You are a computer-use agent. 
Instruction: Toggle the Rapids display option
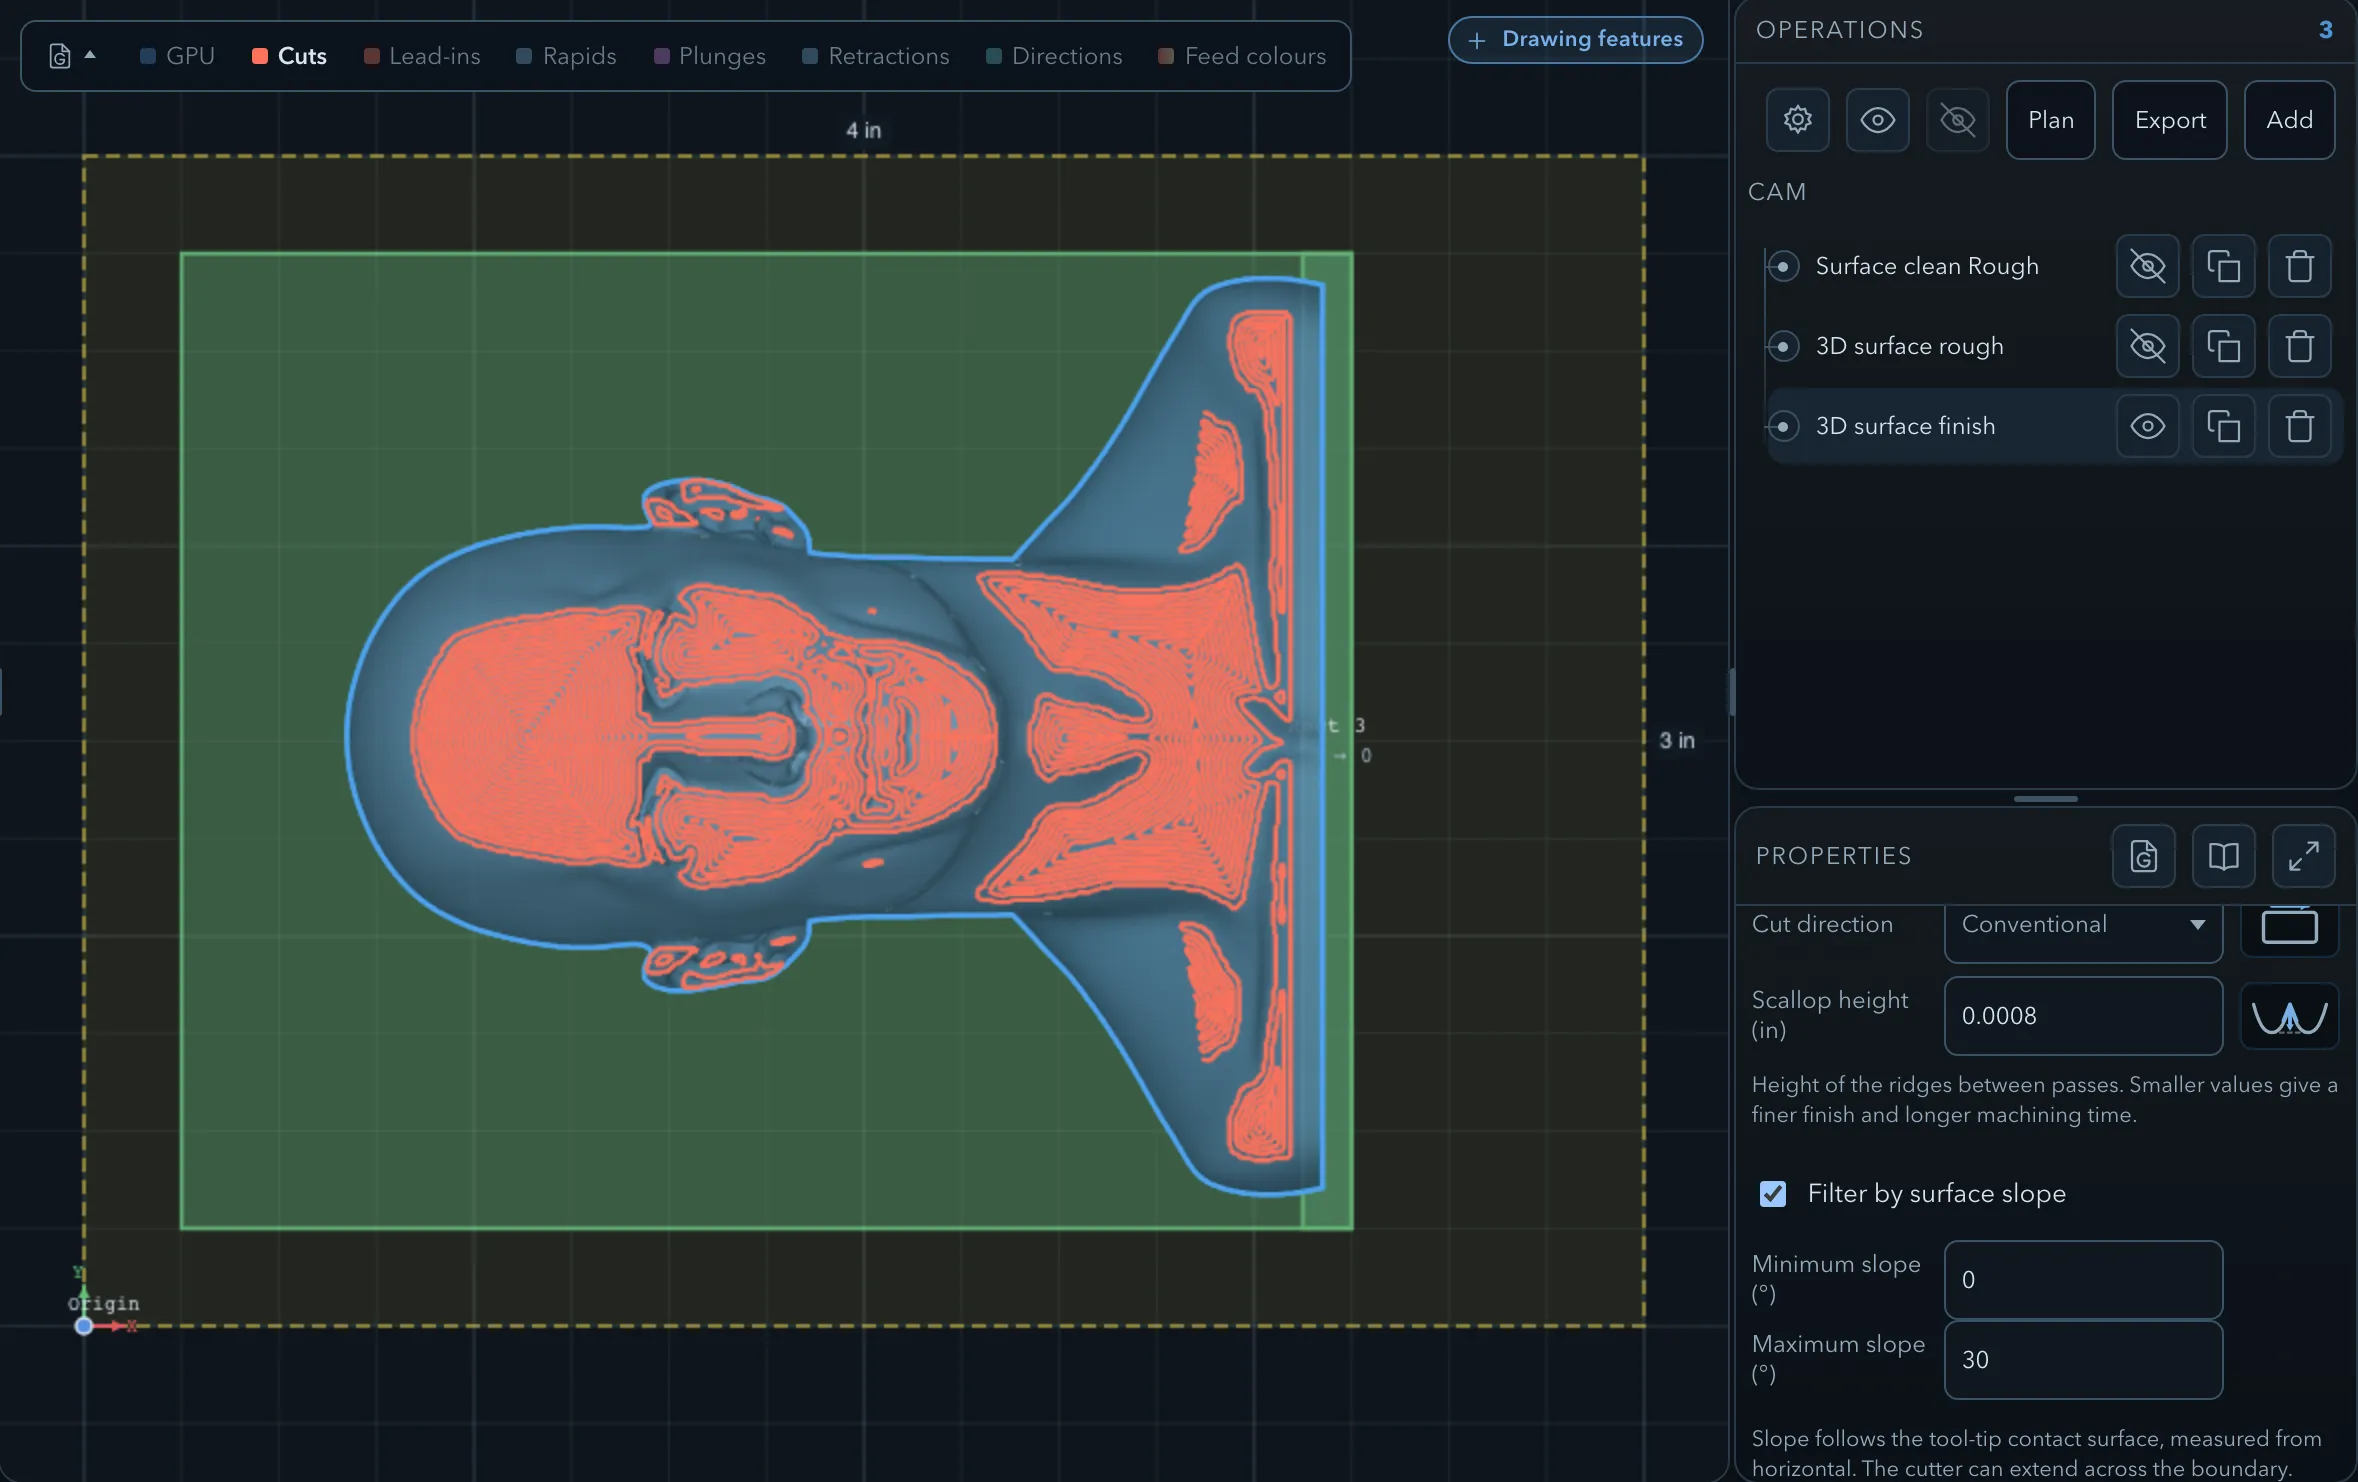click(566, 56)
